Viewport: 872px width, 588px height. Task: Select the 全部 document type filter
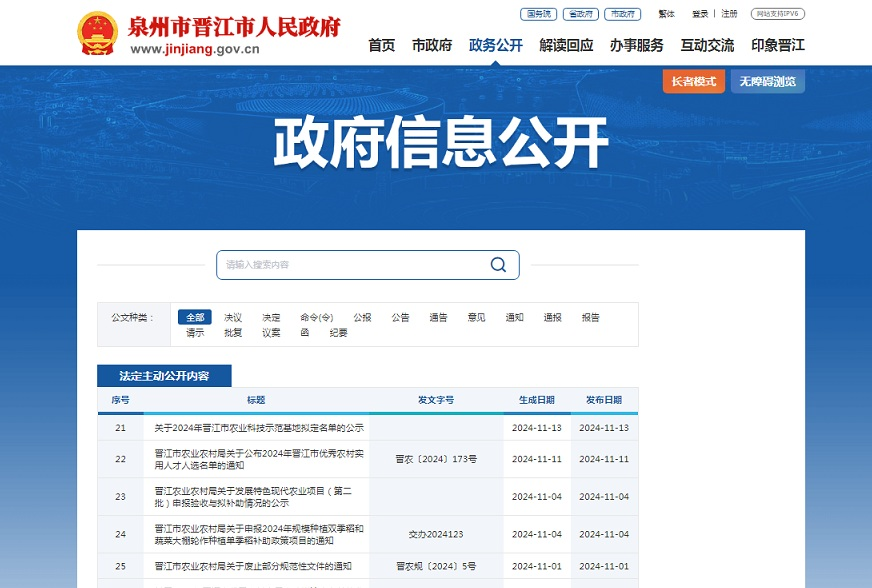(x=194, y=317)
